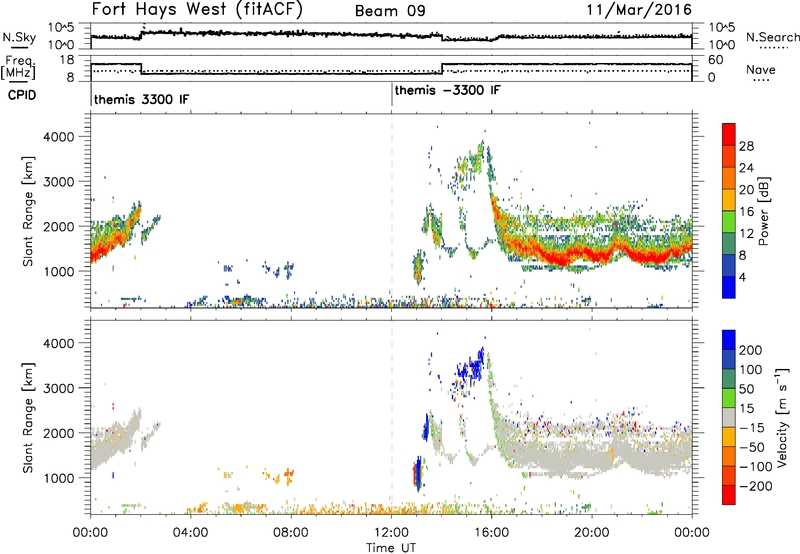Click the "Freq. [MHz]" axis label
The height and width of the screenshot is (554, 800).
(18, 68)
